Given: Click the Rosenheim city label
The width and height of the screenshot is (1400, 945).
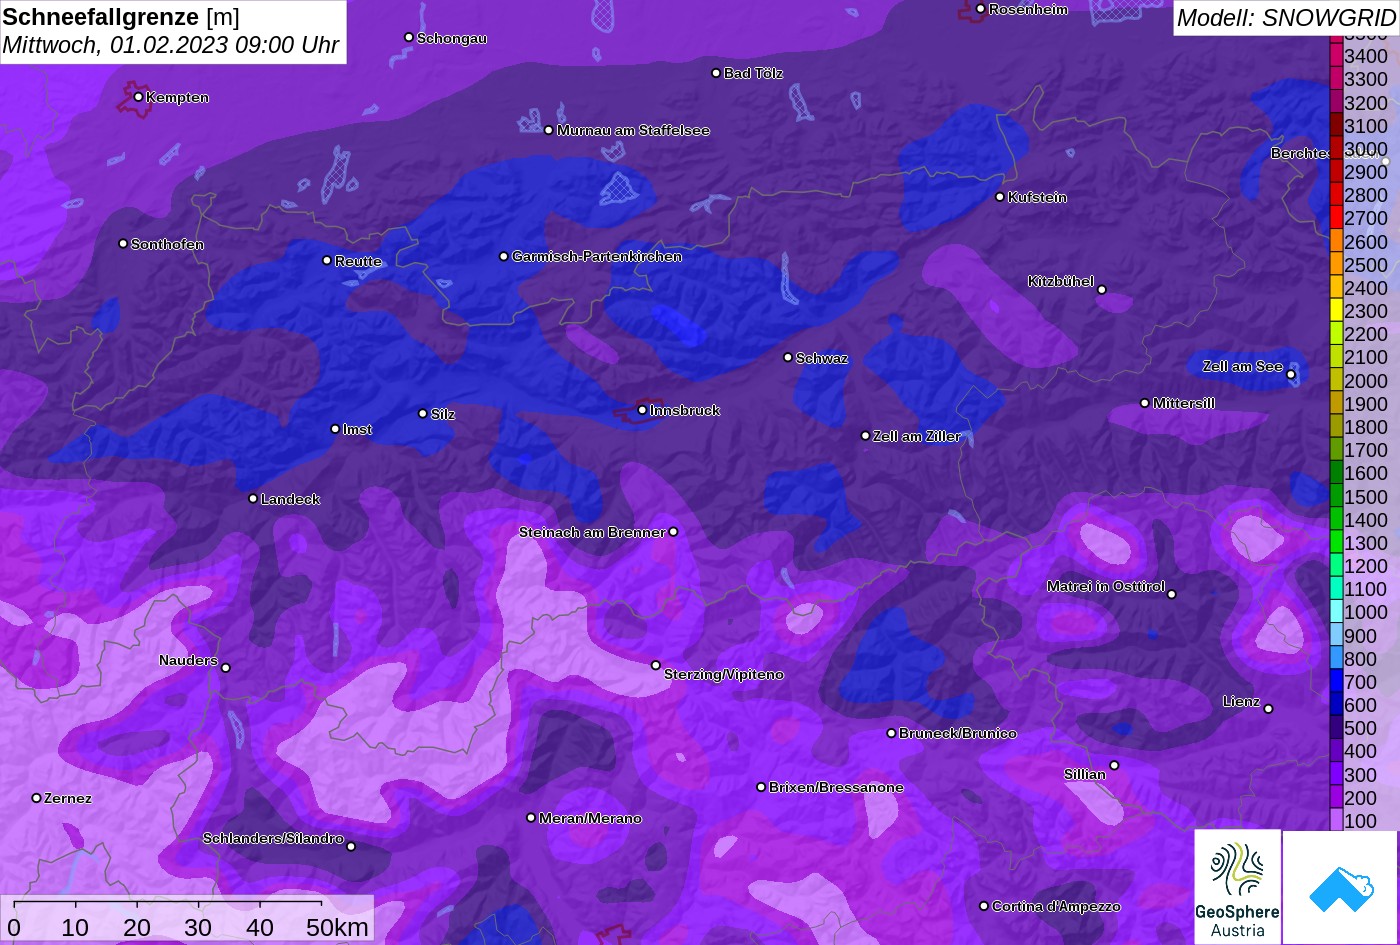Looking at the screenshot, I should point(1028,10).
